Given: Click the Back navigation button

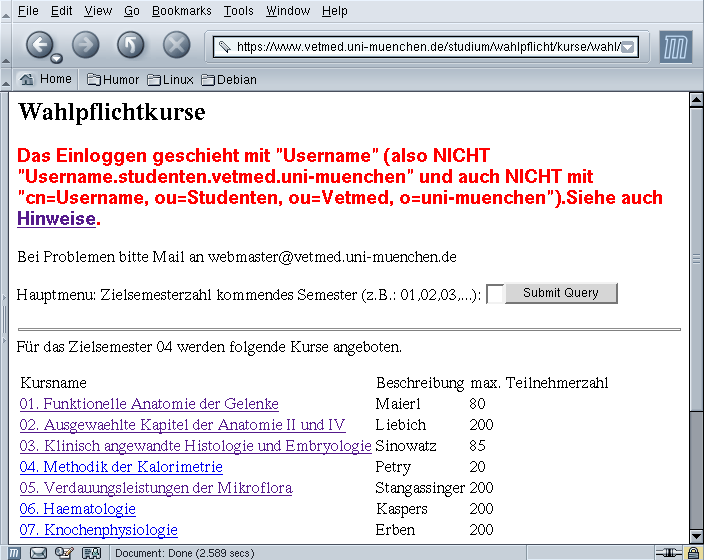Looking at the screenshot, I should click(x=40, y=44).
